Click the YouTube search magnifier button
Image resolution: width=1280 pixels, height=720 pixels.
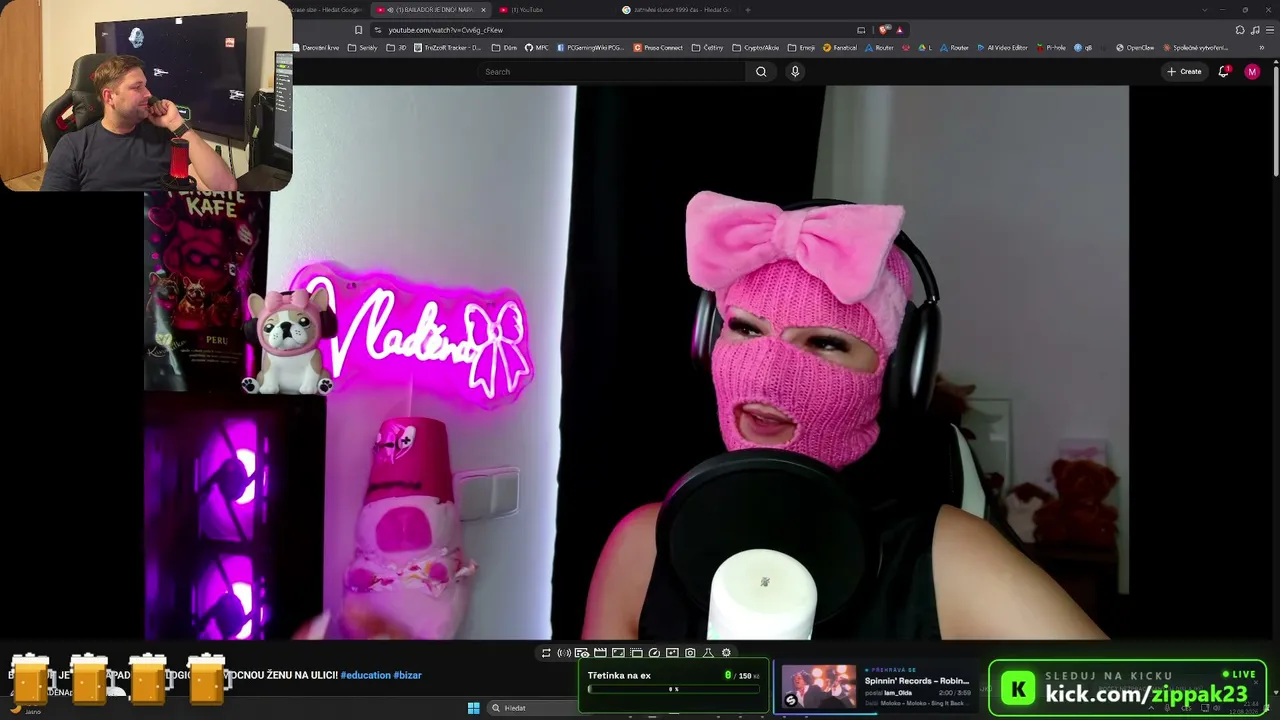761,72
